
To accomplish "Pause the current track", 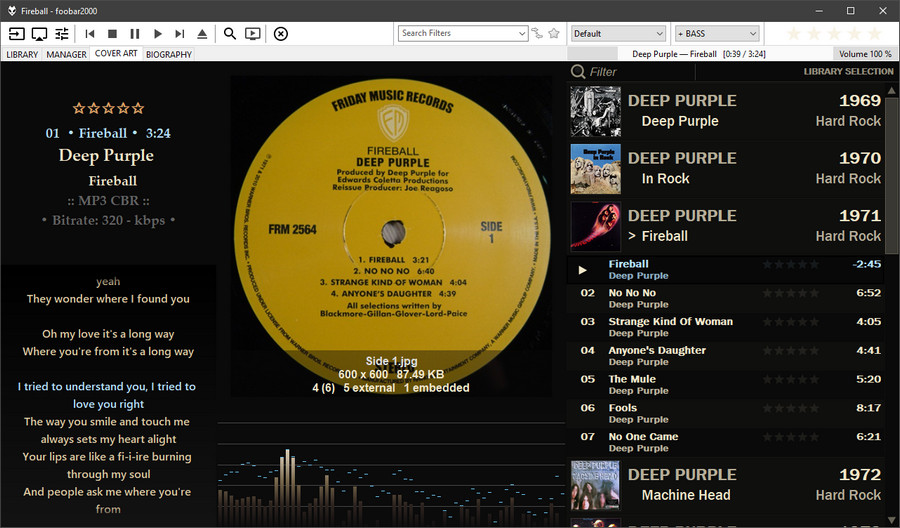I will point(135,34).
